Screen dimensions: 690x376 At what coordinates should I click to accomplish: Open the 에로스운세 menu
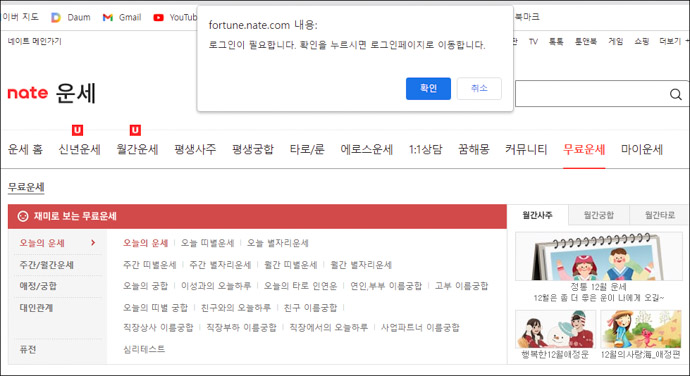(x=367, y=149)
